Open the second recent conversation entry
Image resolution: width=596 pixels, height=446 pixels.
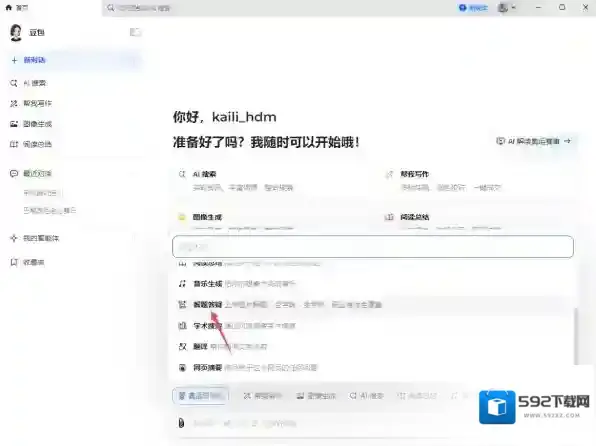[x=49, y=210]
